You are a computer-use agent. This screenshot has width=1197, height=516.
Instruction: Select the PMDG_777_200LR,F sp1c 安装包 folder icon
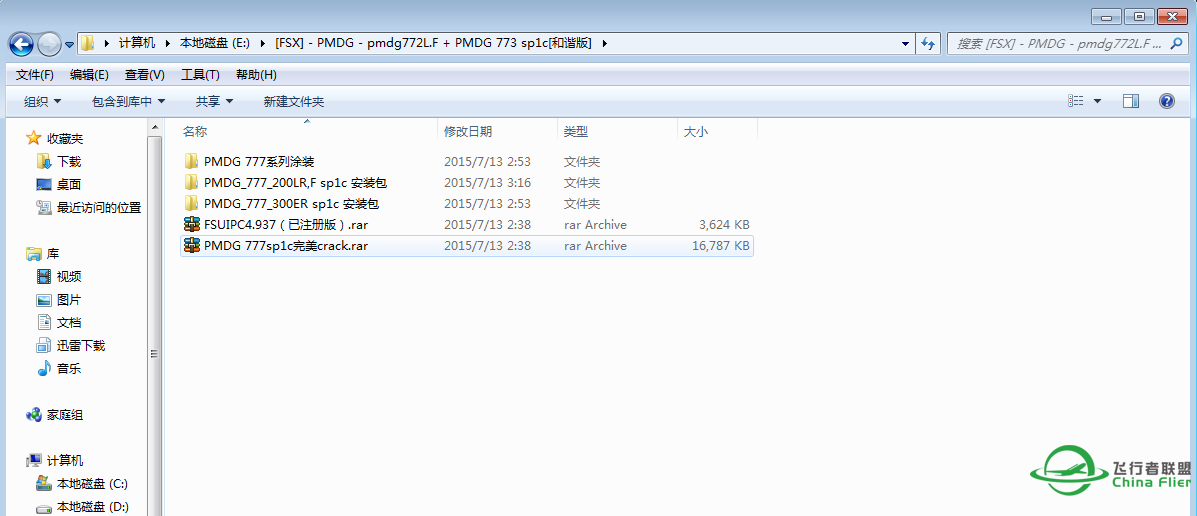click(x=192, y=182)
